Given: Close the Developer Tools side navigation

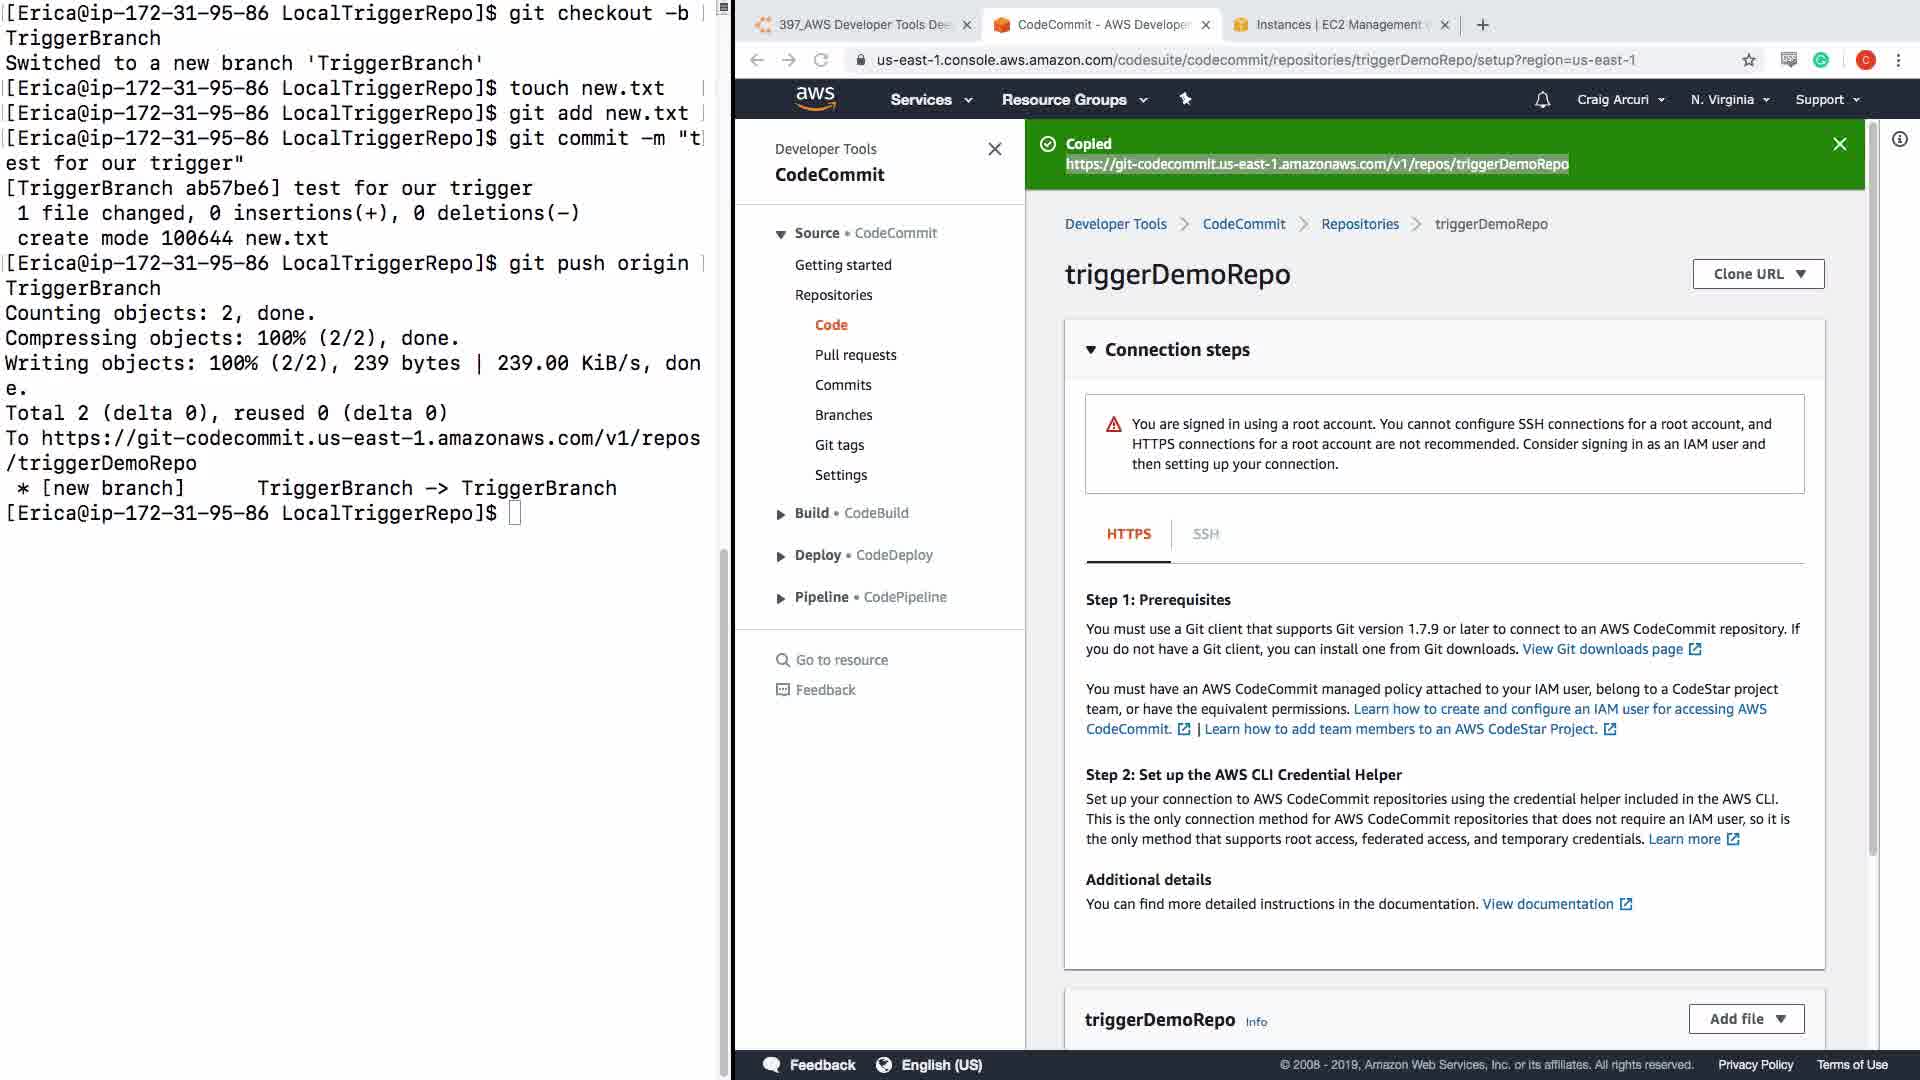Looking at the screenshot, I should pos(994,149).
